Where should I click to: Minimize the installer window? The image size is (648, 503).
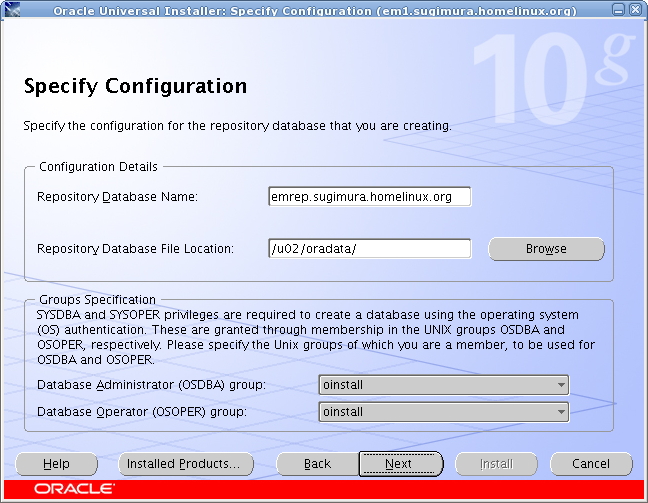[618, 9]
